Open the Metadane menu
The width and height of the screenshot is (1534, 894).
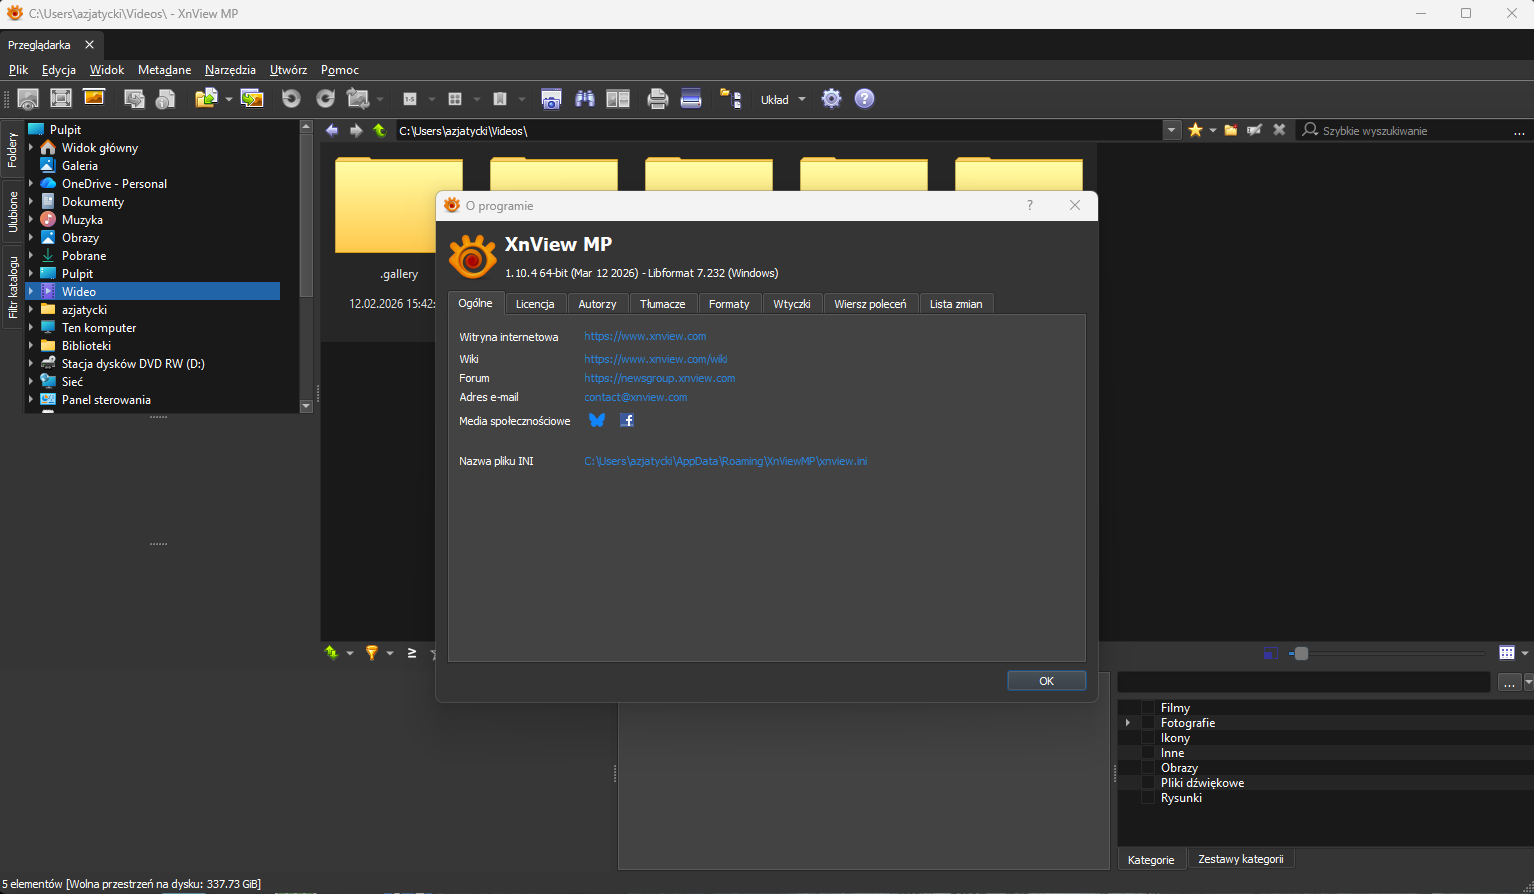pyautogui.click(x=164, y=70)
